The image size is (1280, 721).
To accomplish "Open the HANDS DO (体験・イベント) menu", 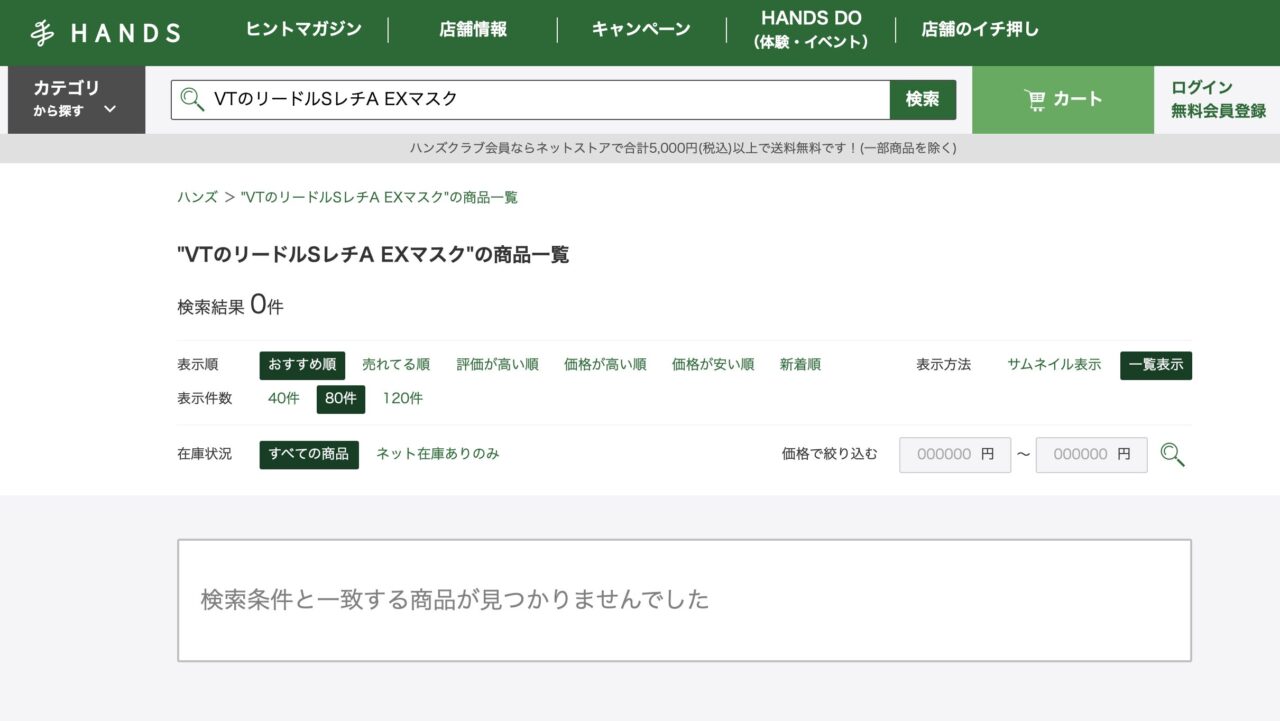I will (811, 29).
